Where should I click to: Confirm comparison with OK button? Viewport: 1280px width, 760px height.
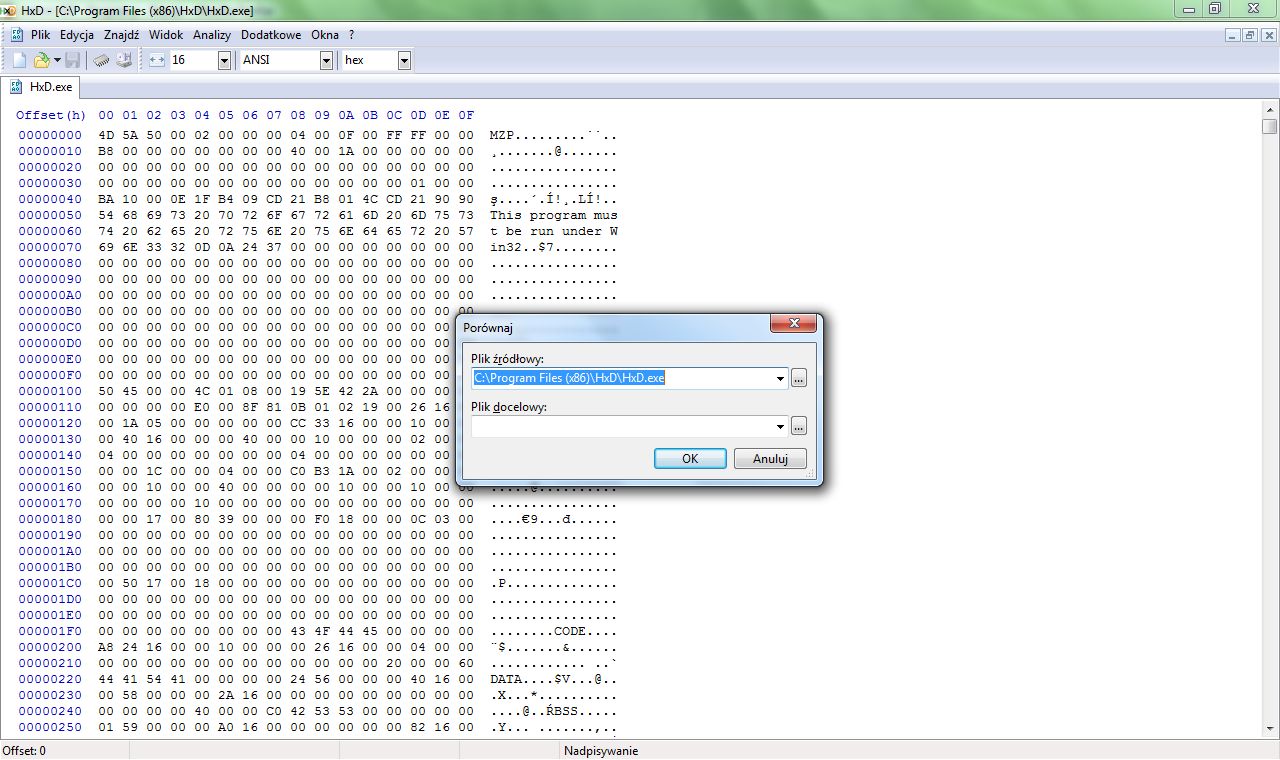pos(690,459)
